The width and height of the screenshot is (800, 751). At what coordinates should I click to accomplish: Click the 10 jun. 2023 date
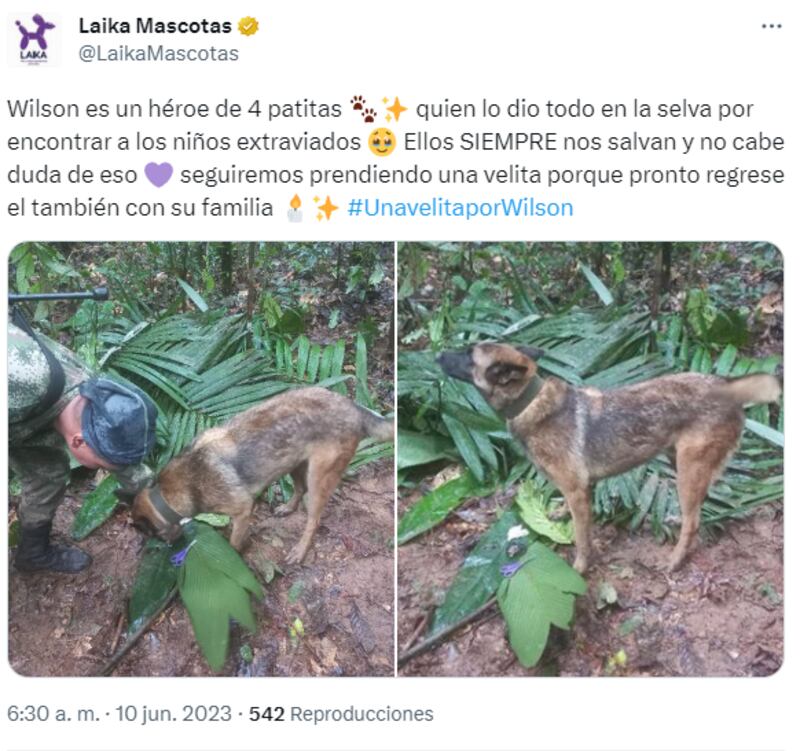coord(173,714)
